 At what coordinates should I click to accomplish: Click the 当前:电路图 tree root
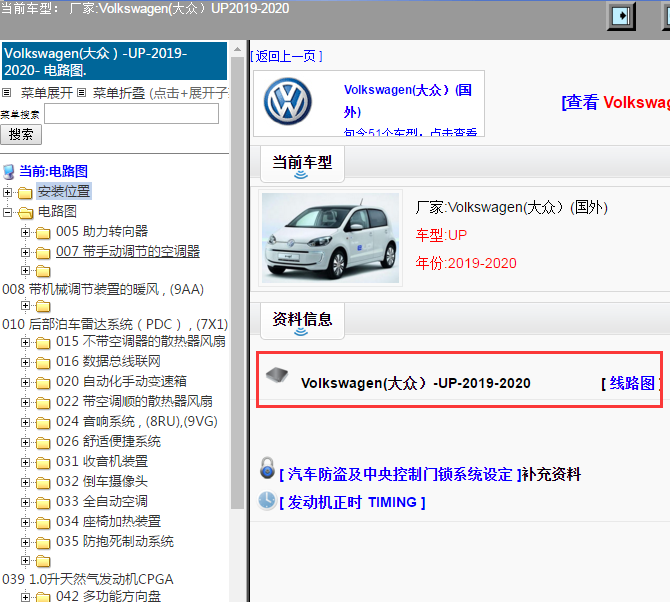[53, 171]
